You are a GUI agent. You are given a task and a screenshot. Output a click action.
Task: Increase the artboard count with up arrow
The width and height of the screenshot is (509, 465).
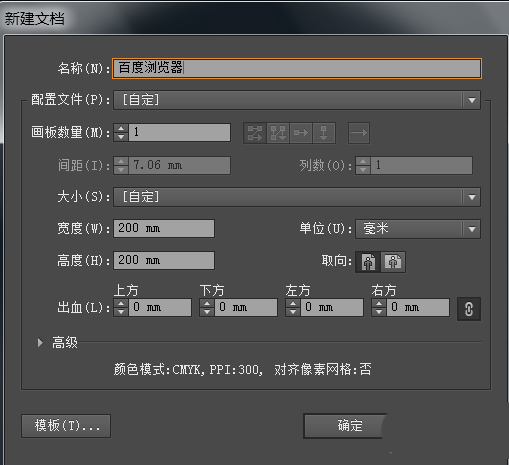[121, 128]
